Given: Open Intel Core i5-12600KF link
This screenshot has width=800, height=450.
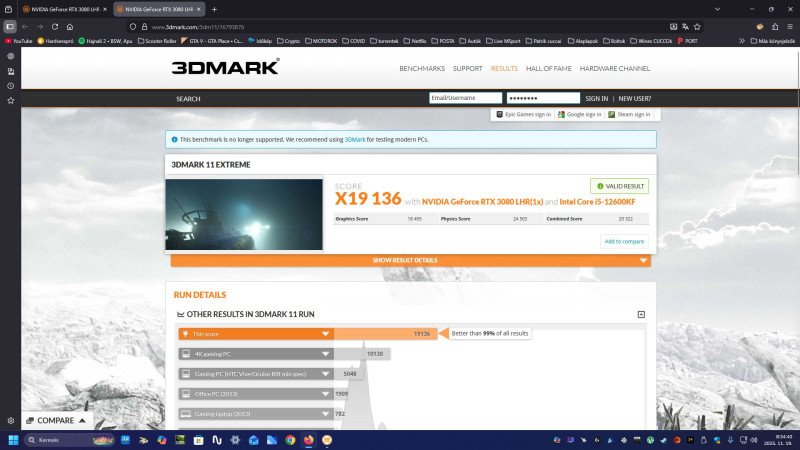Looking at the screenshot, I should click(597, 202).
